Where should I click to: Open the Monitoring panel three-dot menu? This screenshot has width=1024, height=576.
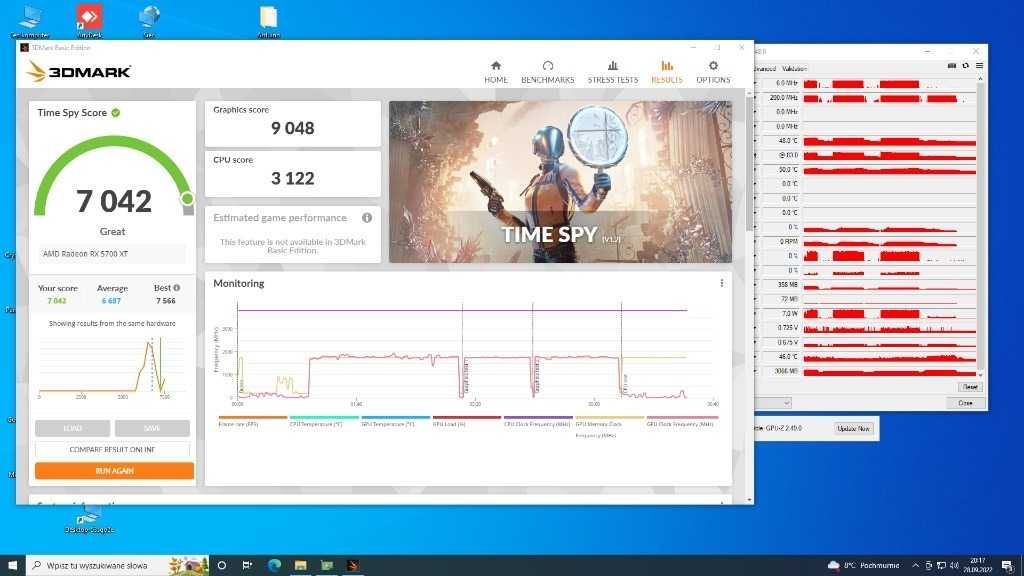722,283
